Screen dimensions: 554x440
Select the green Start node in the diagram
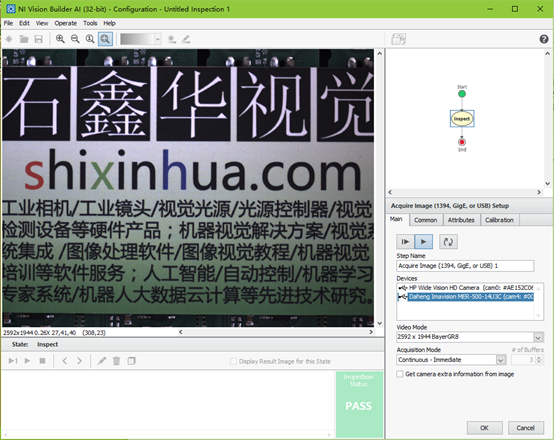pos(462,94)
